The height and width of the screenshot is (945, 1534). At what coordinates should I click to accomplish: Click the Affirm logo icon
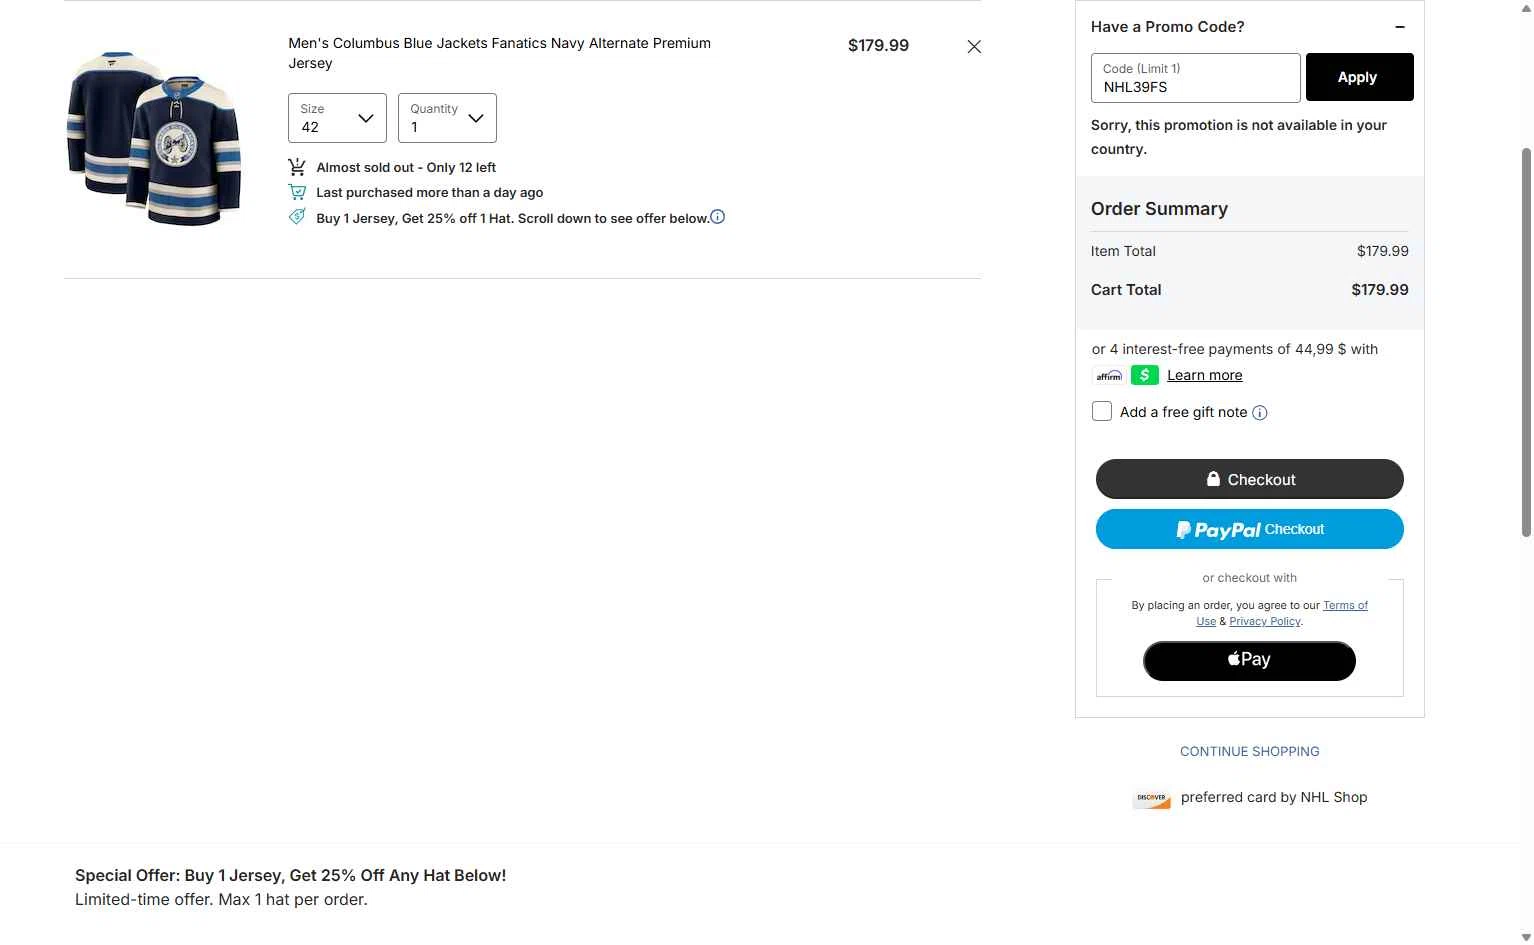pos(1109,376)
